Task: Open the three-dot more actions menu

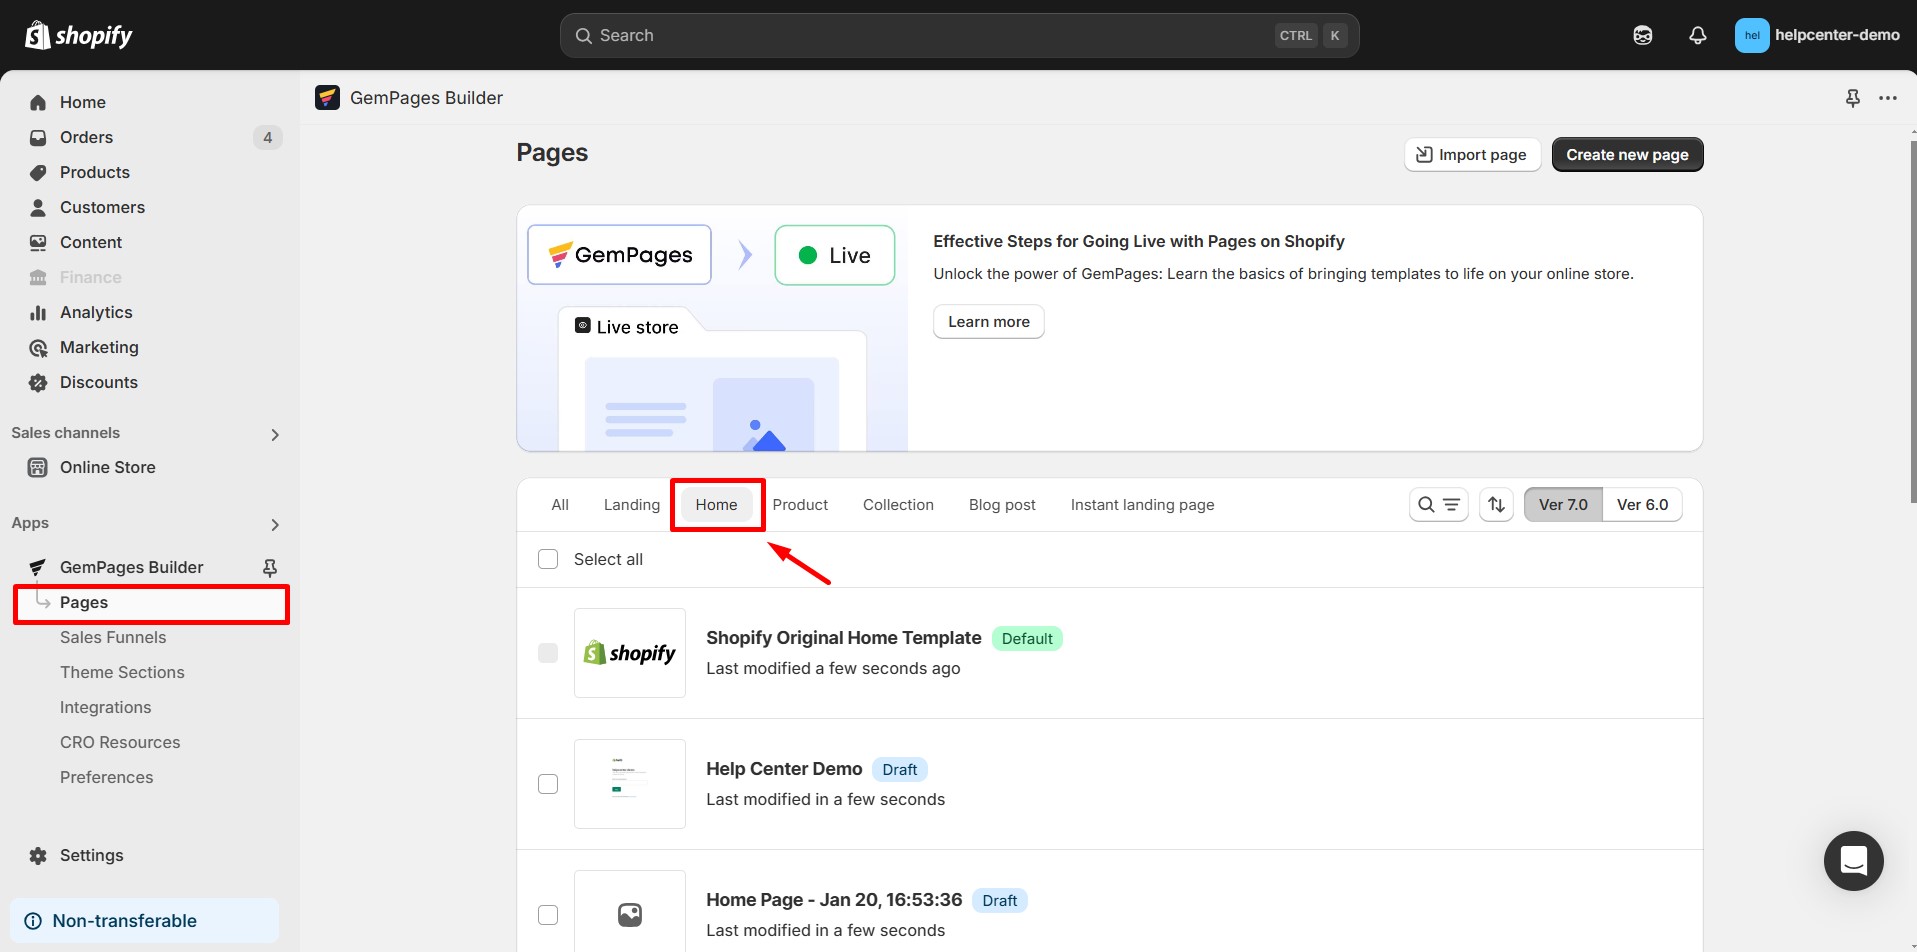Action: 1889,97
